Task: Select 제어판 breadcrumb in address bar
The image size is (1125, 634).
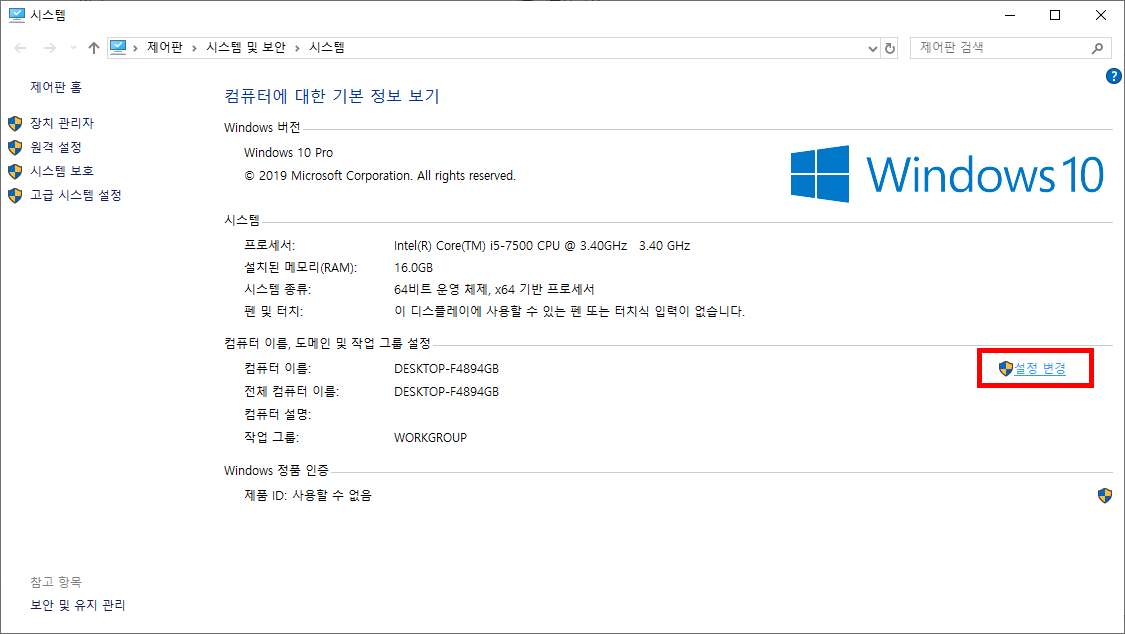Action: 165,47
